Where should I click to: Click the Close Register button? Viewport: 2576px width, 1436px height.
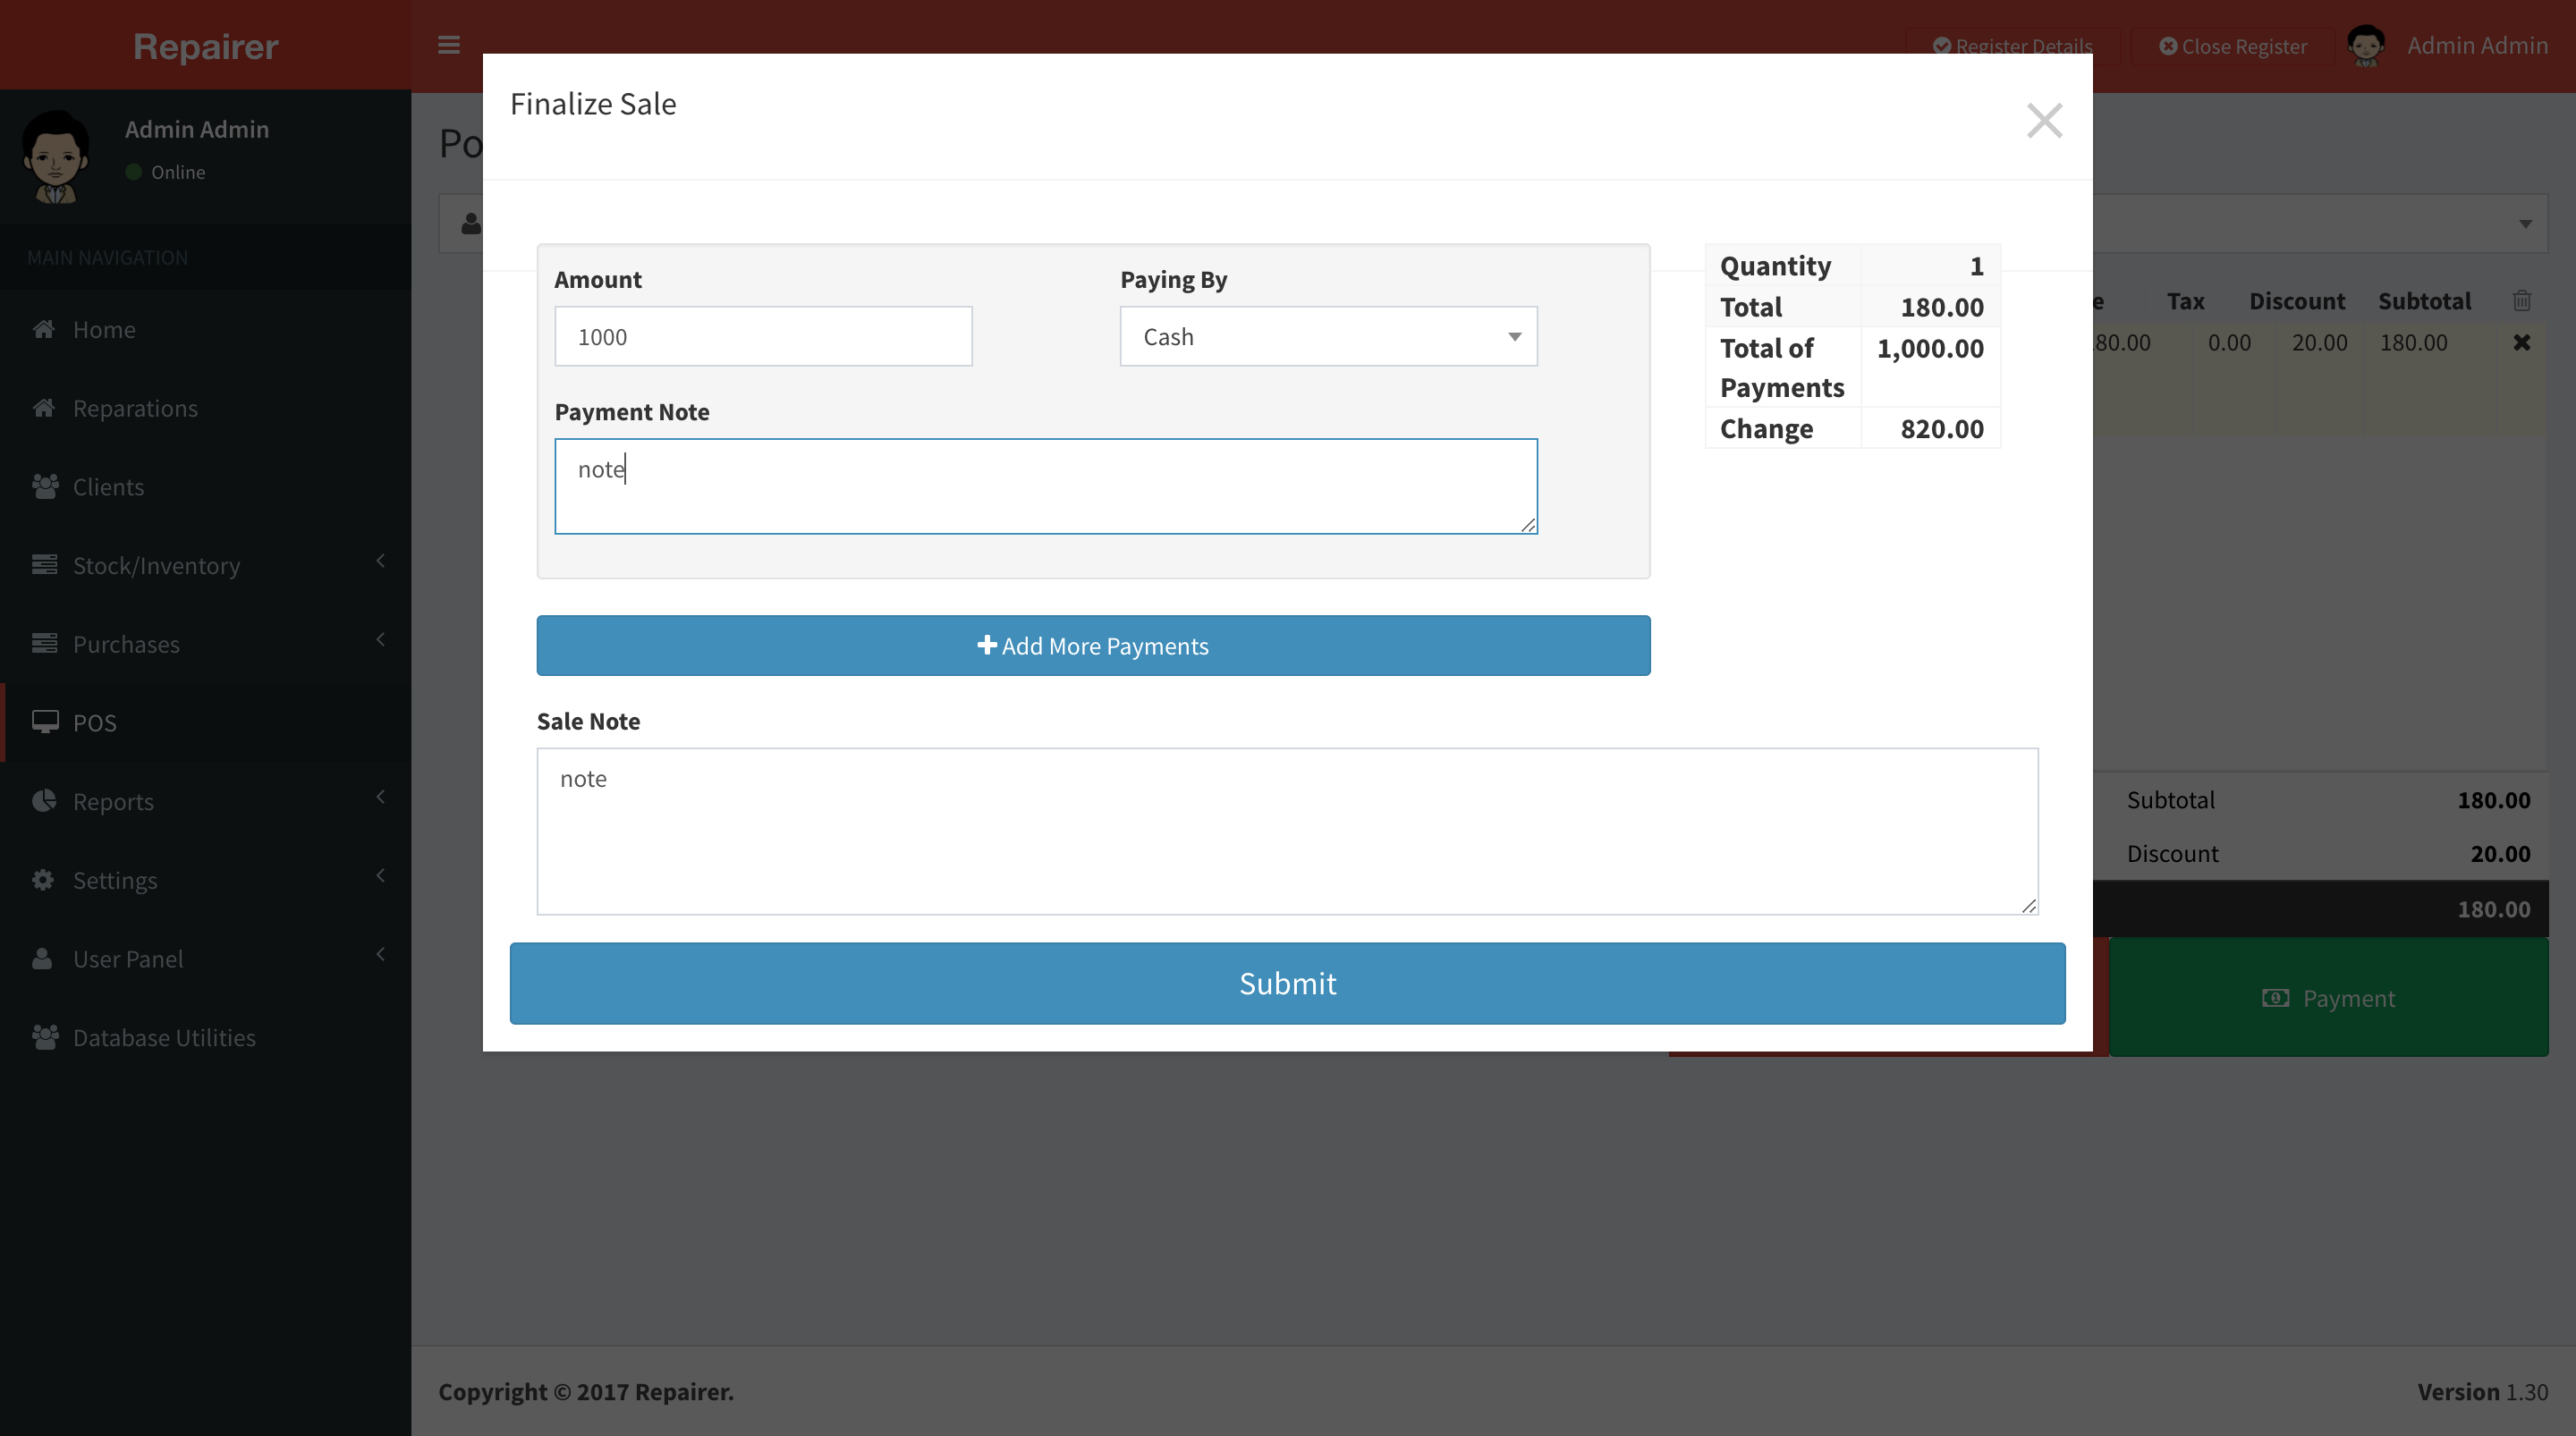[x=2232, y=46]
